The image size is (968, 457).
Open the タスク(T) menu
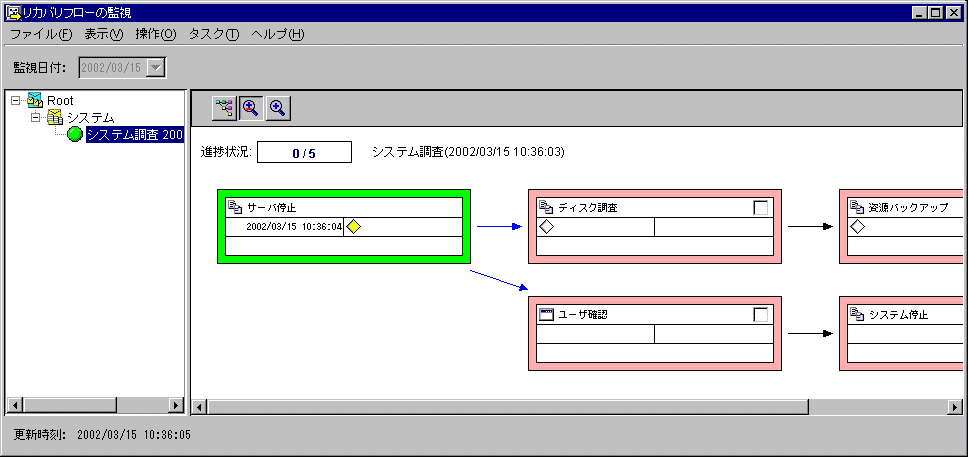click(x=214, y=35)
